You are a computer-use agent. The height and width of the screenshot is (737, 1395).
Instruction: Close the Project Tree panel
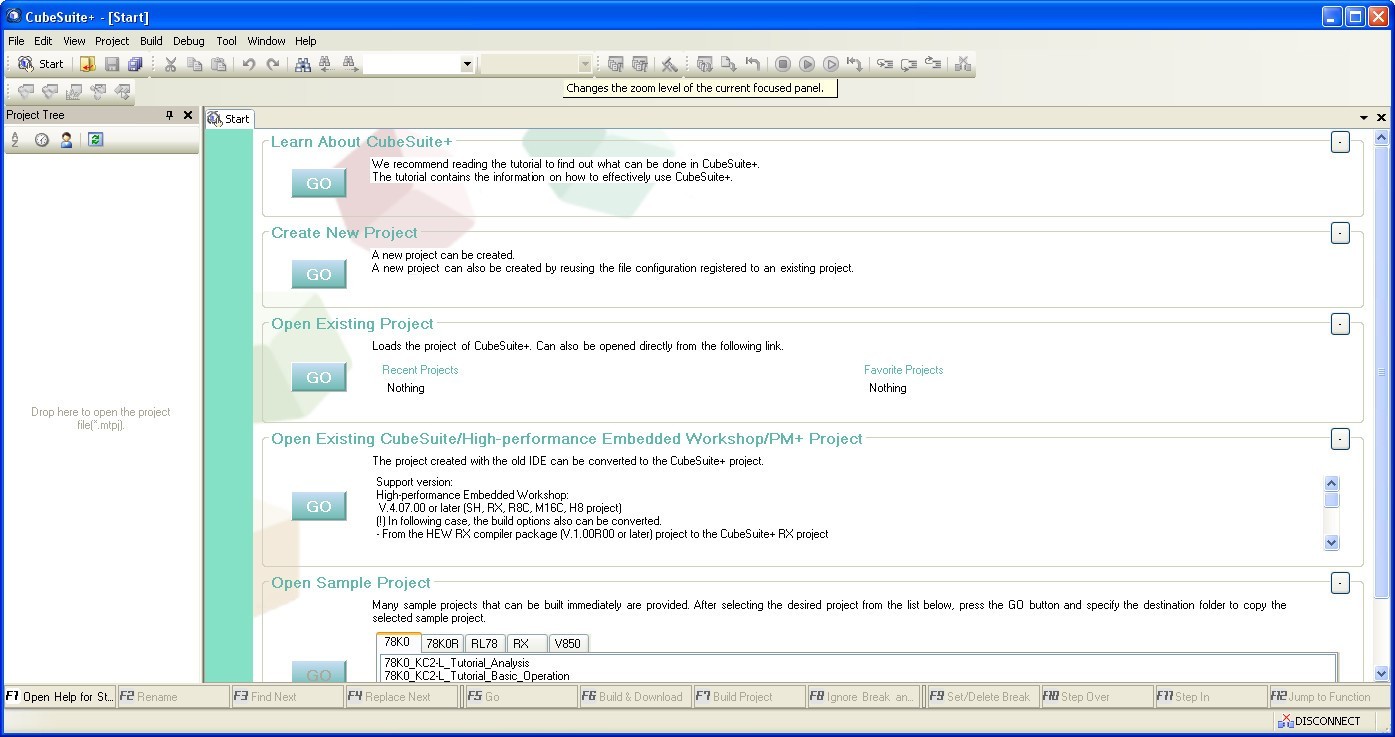187,115
